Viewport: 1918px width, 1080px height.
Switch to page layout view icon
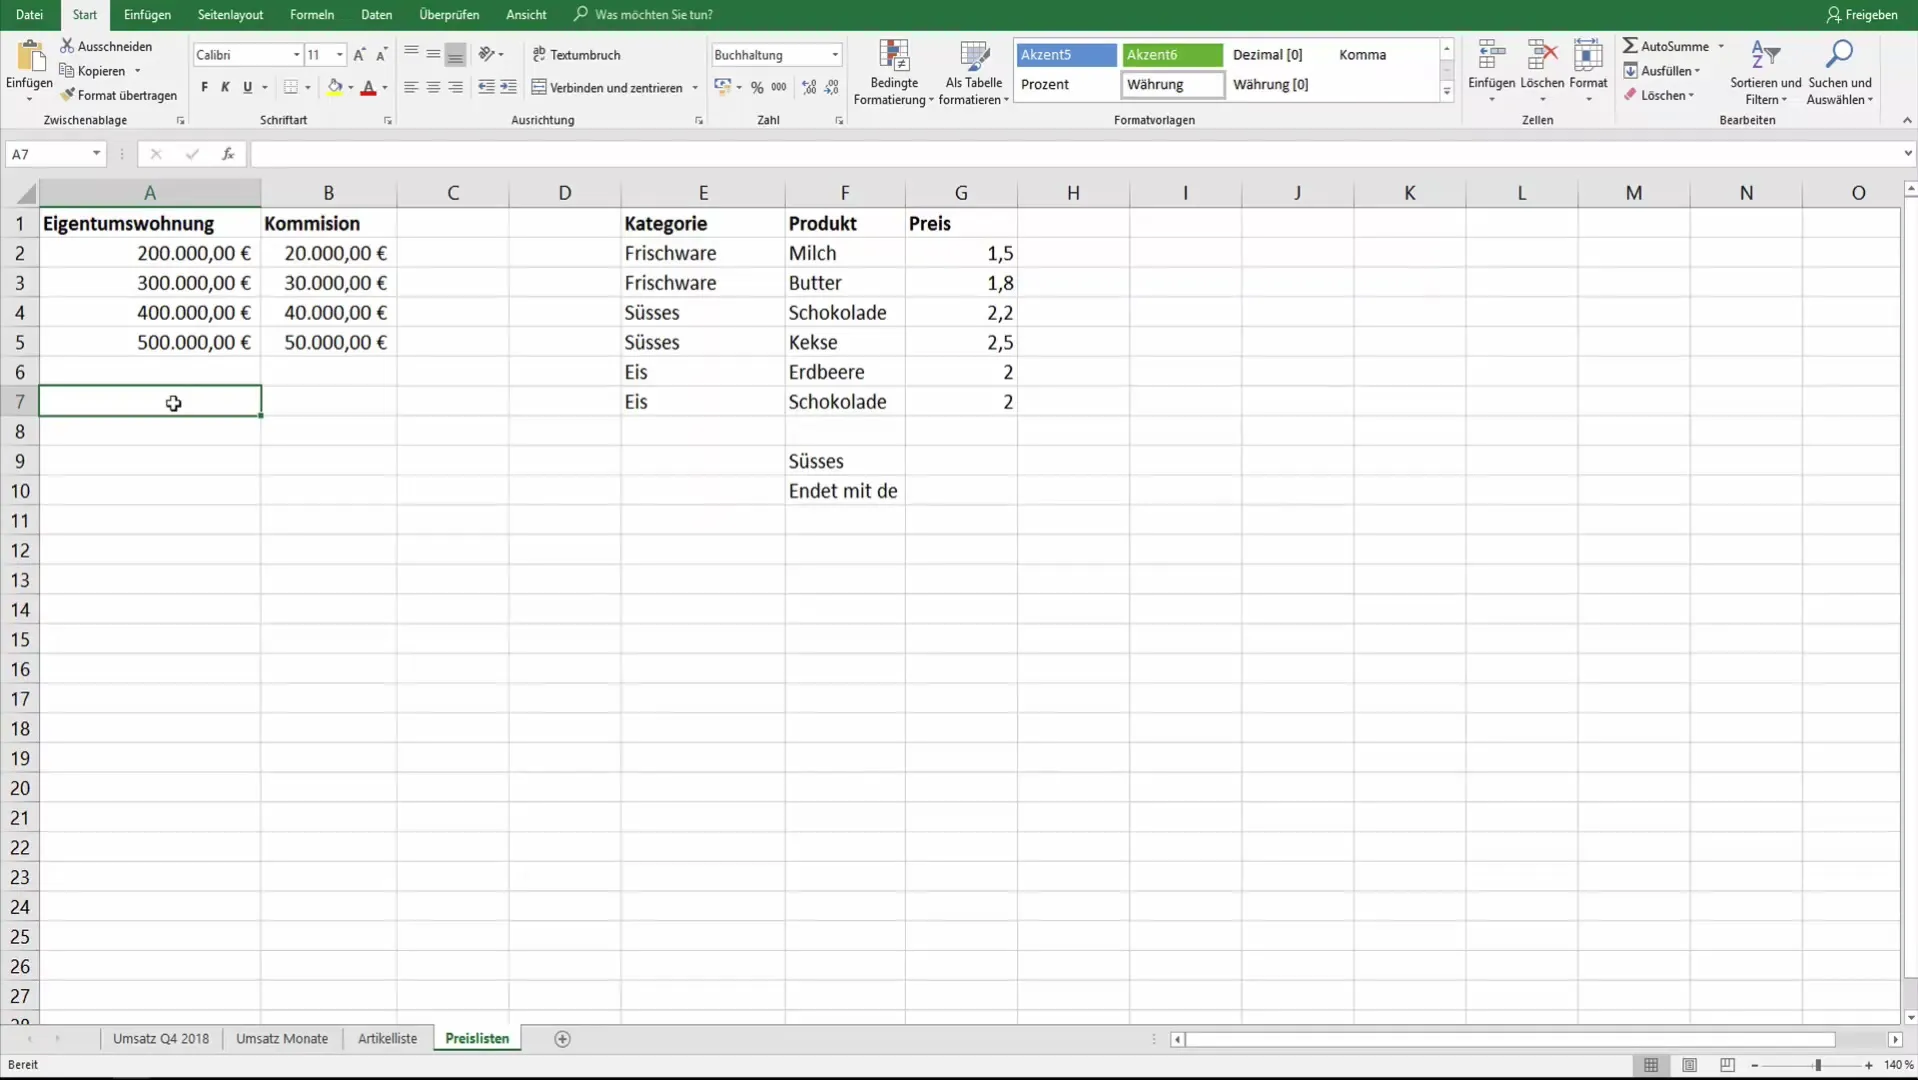click(x=1689, y=1065)
